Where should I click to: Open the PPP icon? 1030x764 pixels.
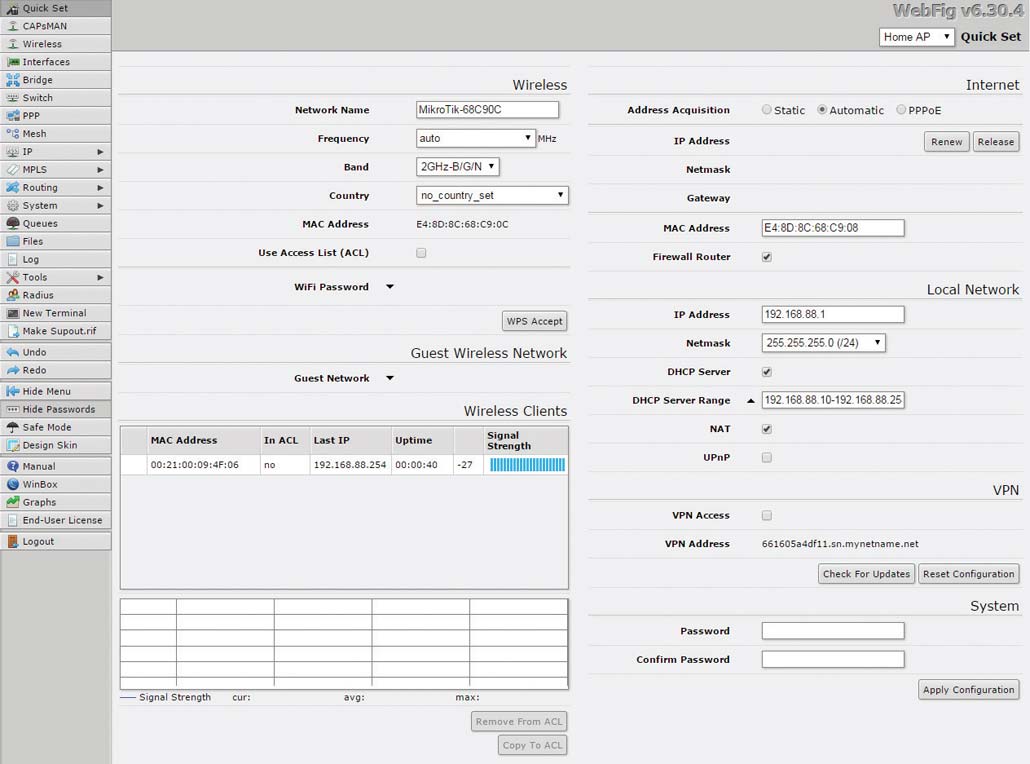pos(12,116)
